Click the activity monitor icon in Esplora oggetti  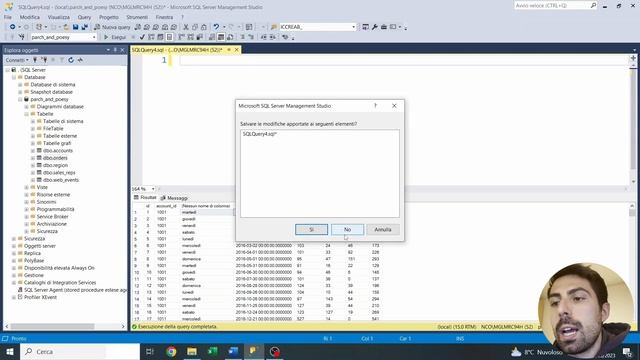click(x=80, y=60)
